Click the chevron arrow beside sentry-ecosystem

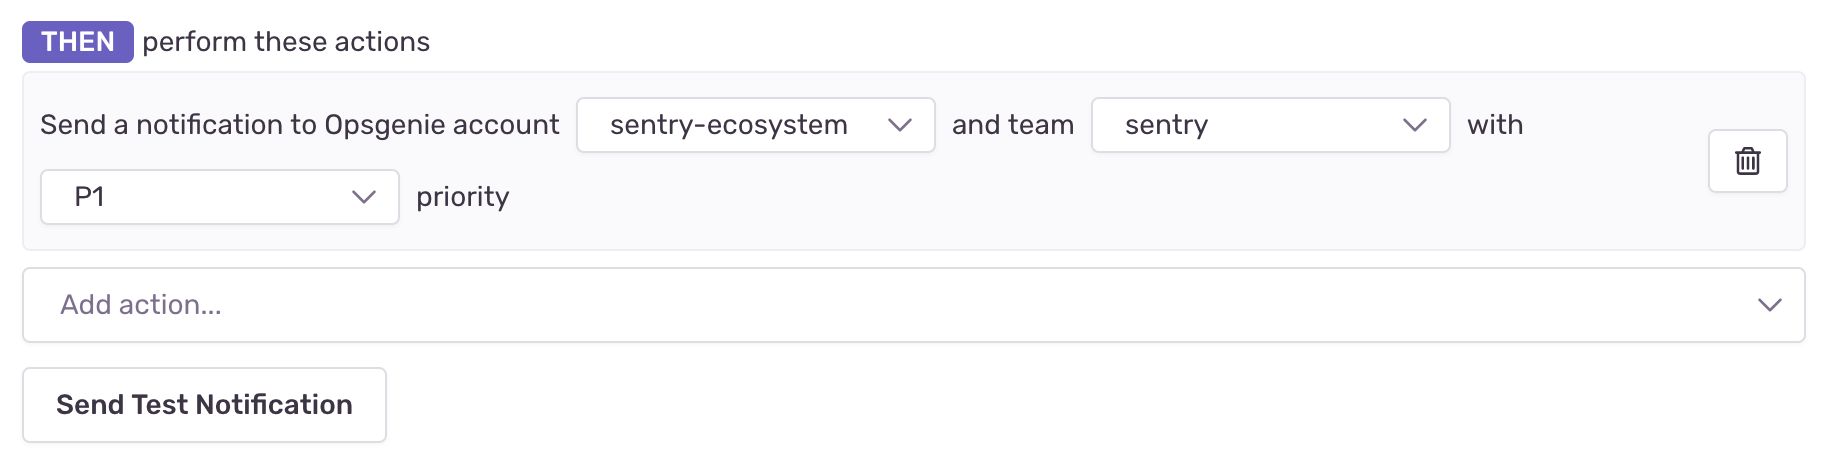pyautogui.click(x=900, y=125)
